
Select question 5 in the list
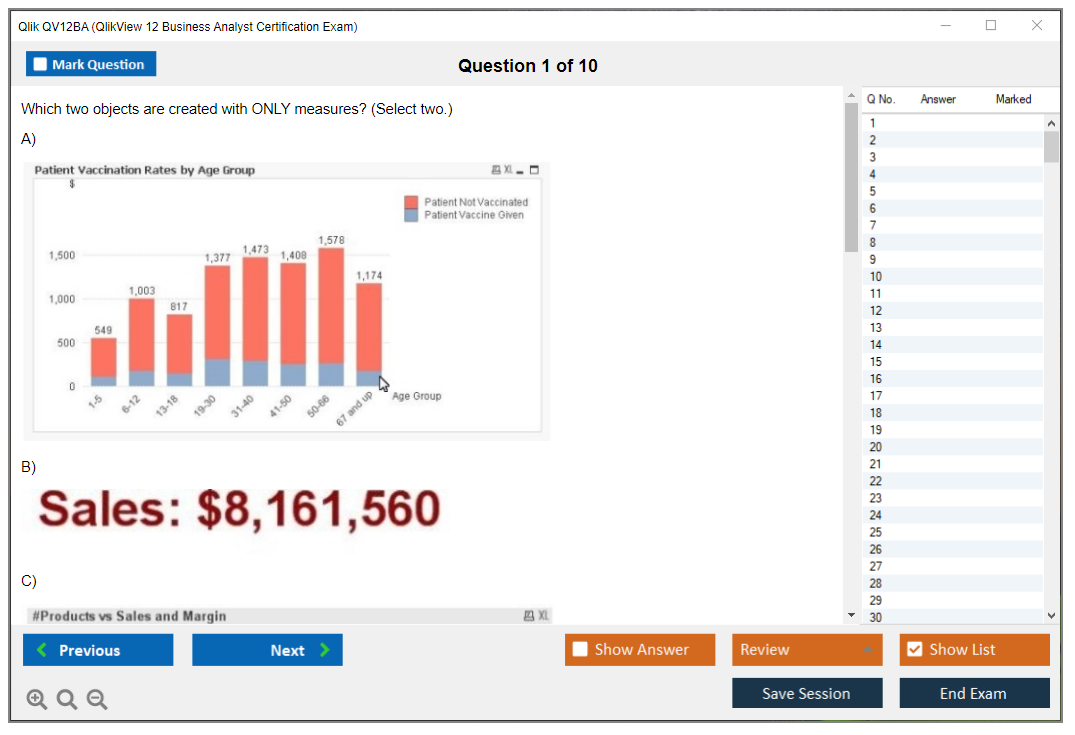tap(873, 191)
